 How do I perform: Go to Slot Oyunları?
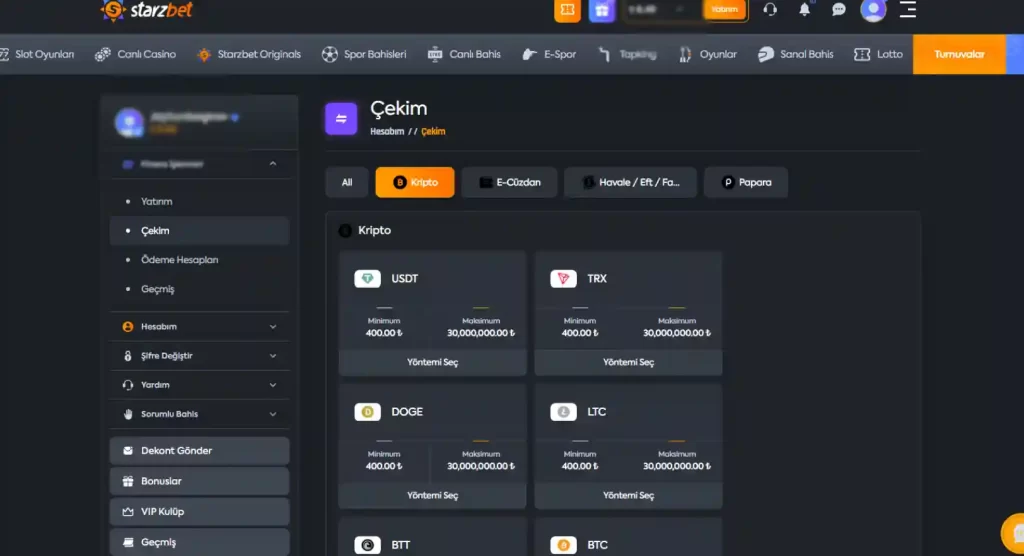click(37, 54)
